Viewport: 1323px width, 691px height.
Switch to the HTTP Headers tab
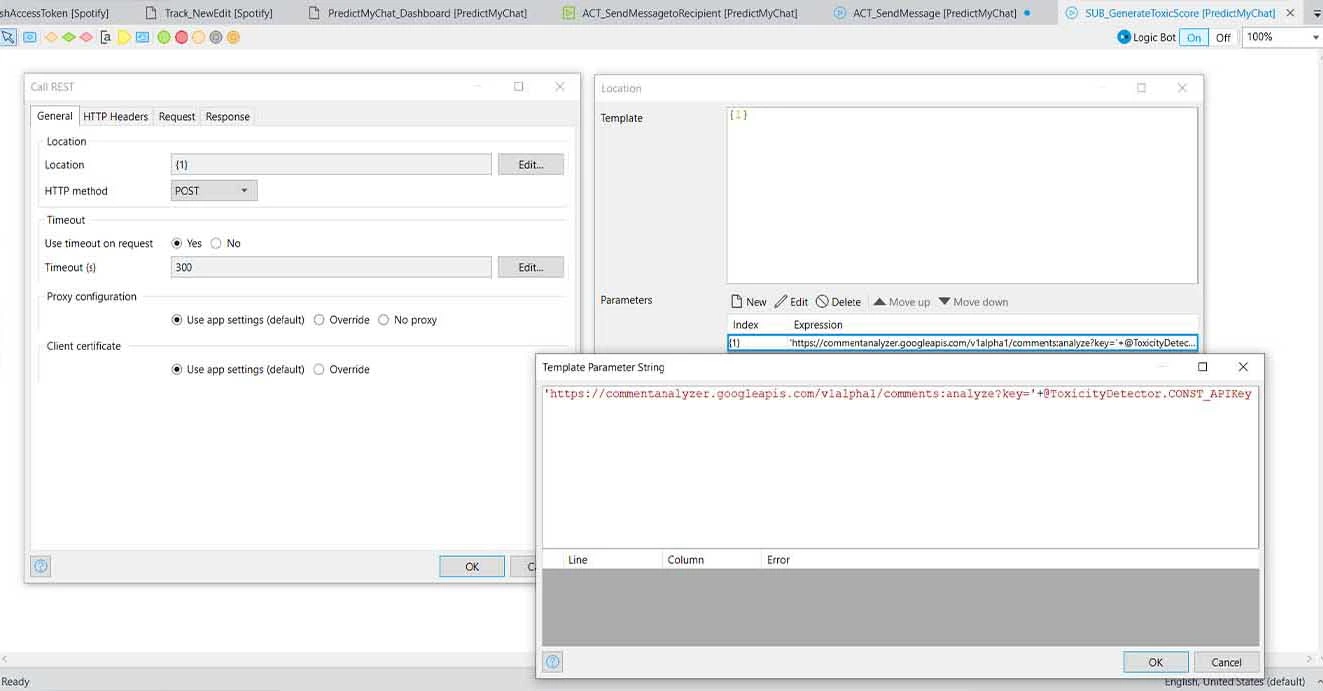point(115,117)
